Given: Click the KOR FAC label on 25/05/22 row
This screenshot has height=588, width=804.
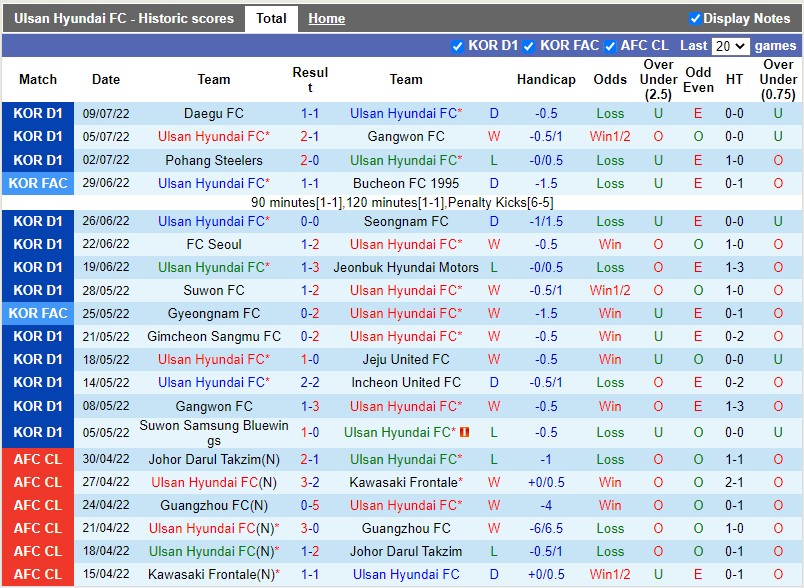Looking at the screenshot, I should 38,313.
